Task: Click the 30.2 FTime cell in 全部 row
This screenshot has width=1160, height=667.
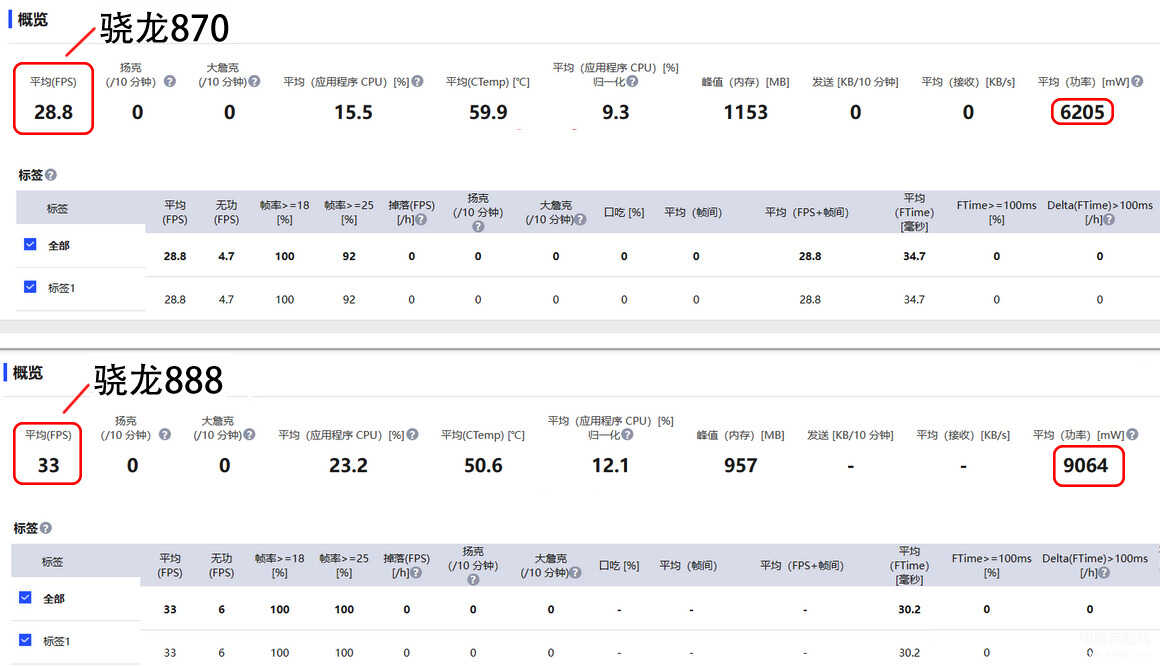Action: pos(909,609)
